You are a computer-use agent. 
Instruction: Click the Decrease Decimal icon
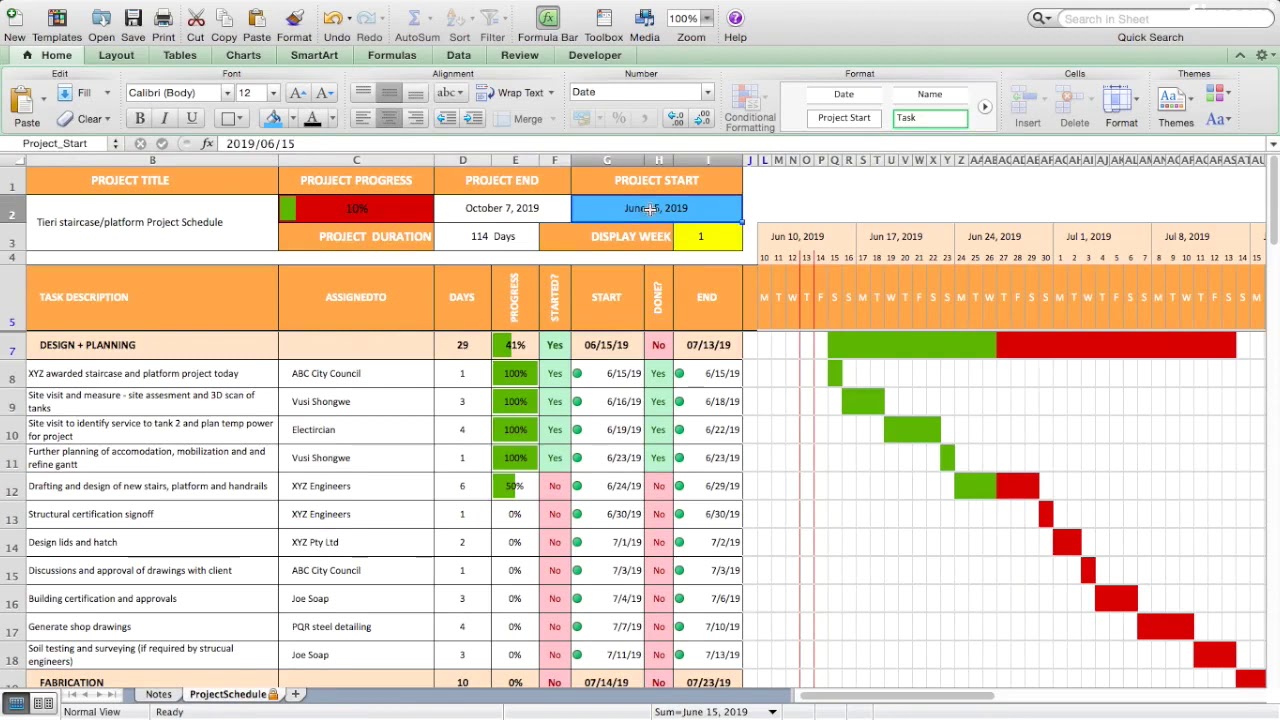[701, 118]
